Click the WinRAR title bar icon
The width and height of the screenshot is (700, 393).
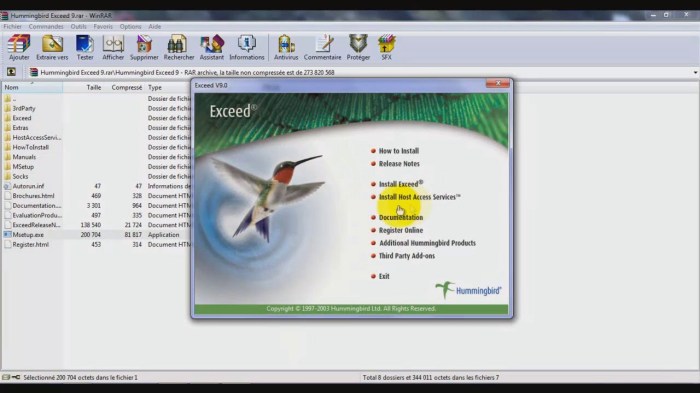(x=4, y=16)
